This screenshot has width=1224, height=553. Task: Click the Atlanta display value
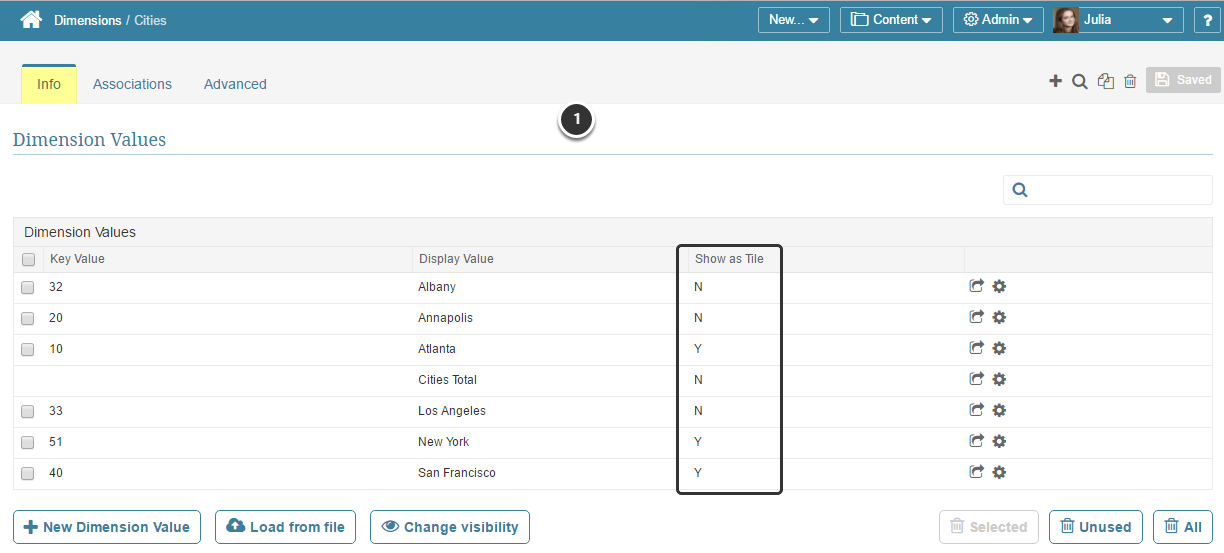coord(437,349)
